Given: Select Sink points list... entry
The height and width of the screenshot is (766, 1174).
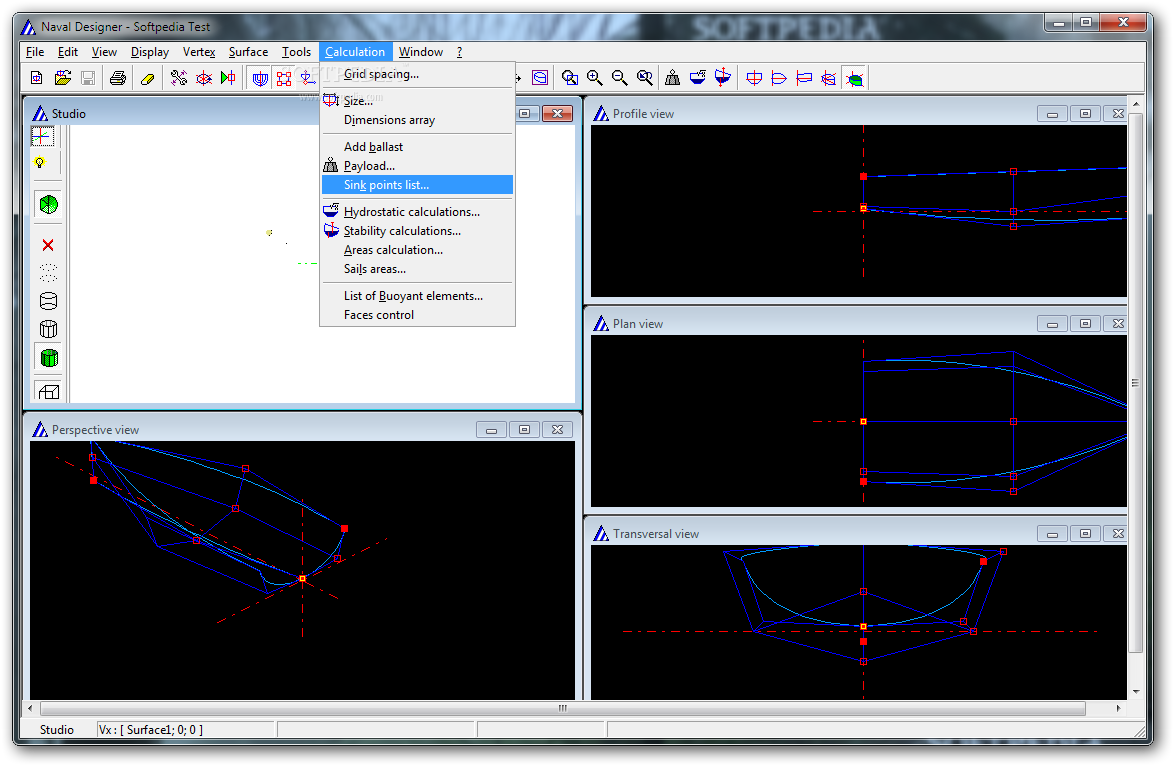Looking at the screenshot, I should (x=417, y=185).
